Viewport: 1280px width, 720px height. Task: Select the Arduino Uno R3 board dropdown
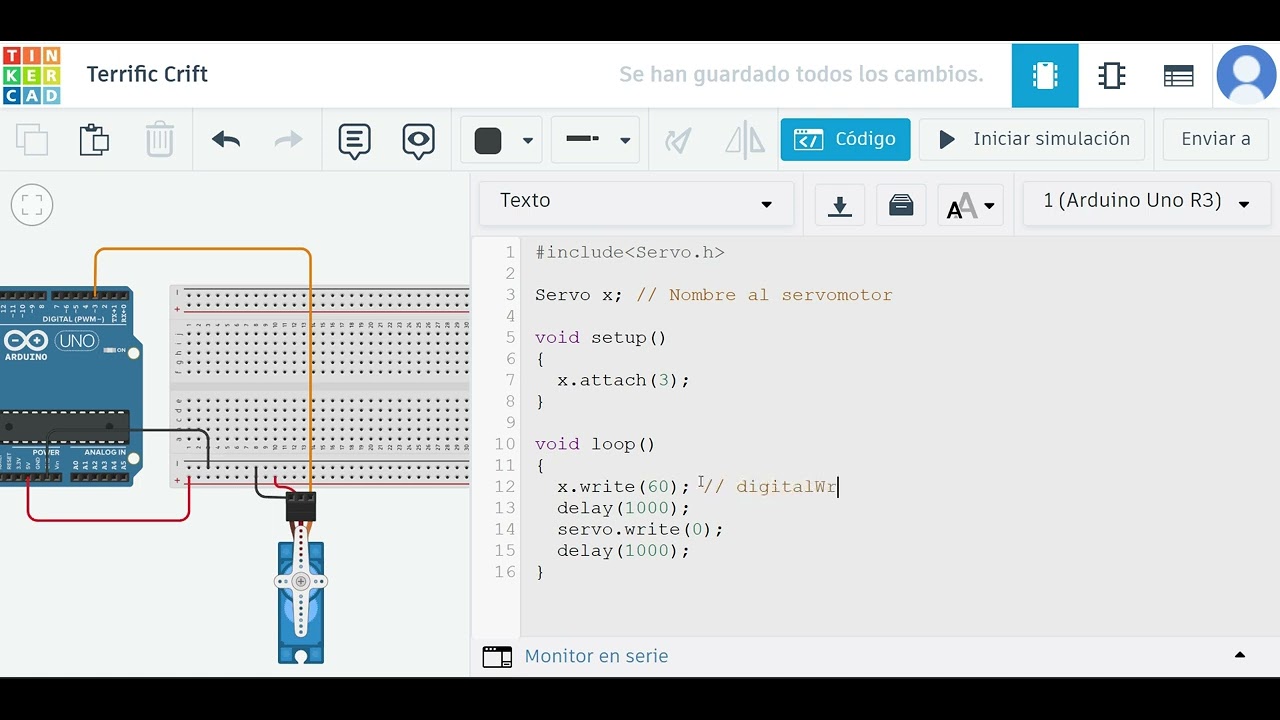click(1146, 203)
